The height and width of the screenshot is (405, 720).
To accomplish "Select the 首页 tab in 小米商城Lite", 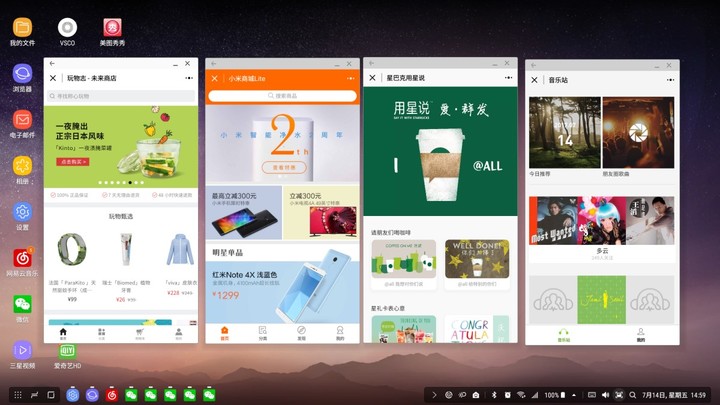I will click(x=225, y=333).
